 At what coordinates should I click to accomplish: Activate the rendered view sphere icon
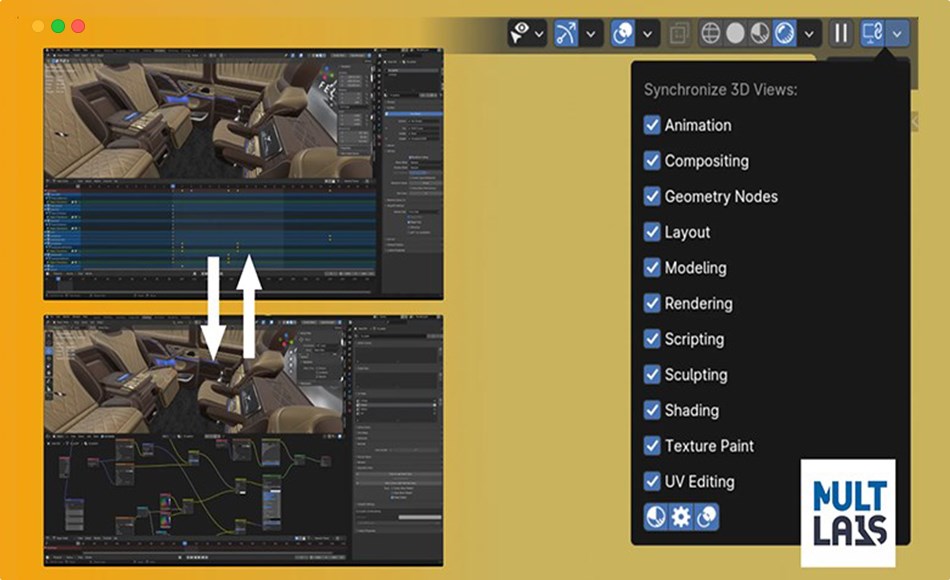pyautogui.click(x=785, y=32)
